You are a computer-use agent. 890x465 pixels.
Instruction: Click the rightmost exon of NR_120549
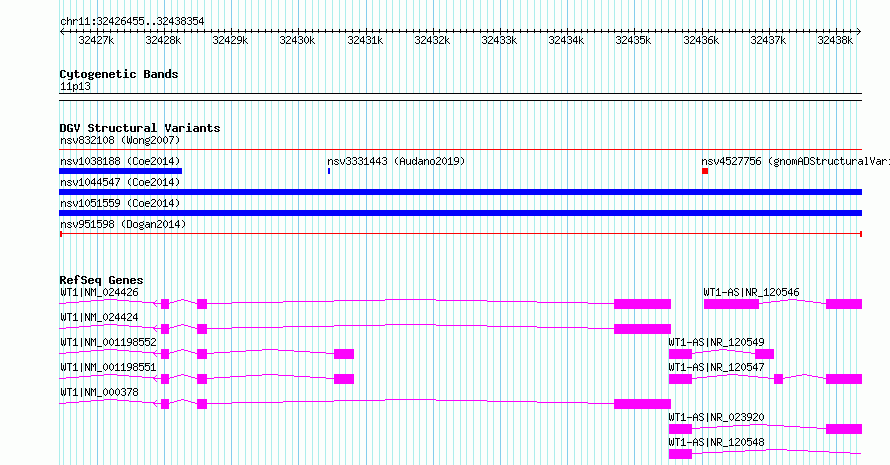765,354
